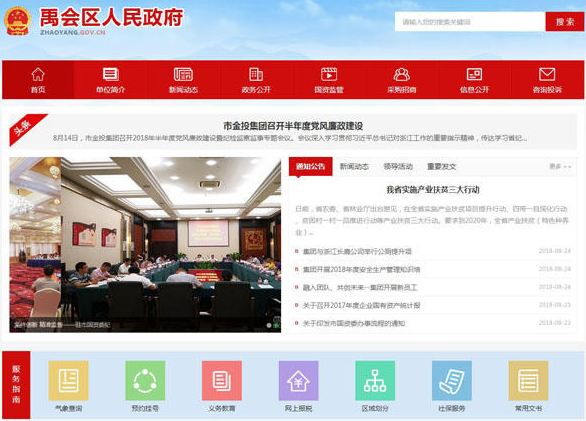Viewport: 586px width, 421px height.
Task: Click the meeting room carousel photo
Action: point(145,245)
